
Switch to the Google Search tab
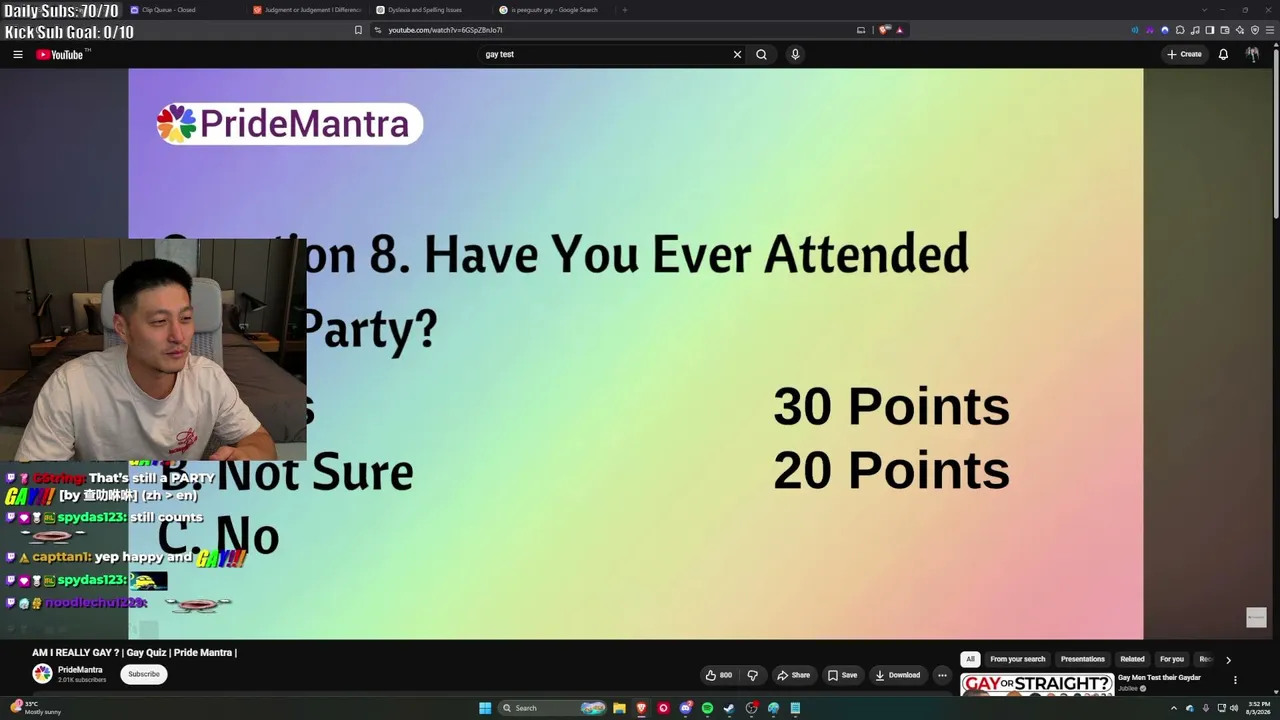[x=554, y=10]
